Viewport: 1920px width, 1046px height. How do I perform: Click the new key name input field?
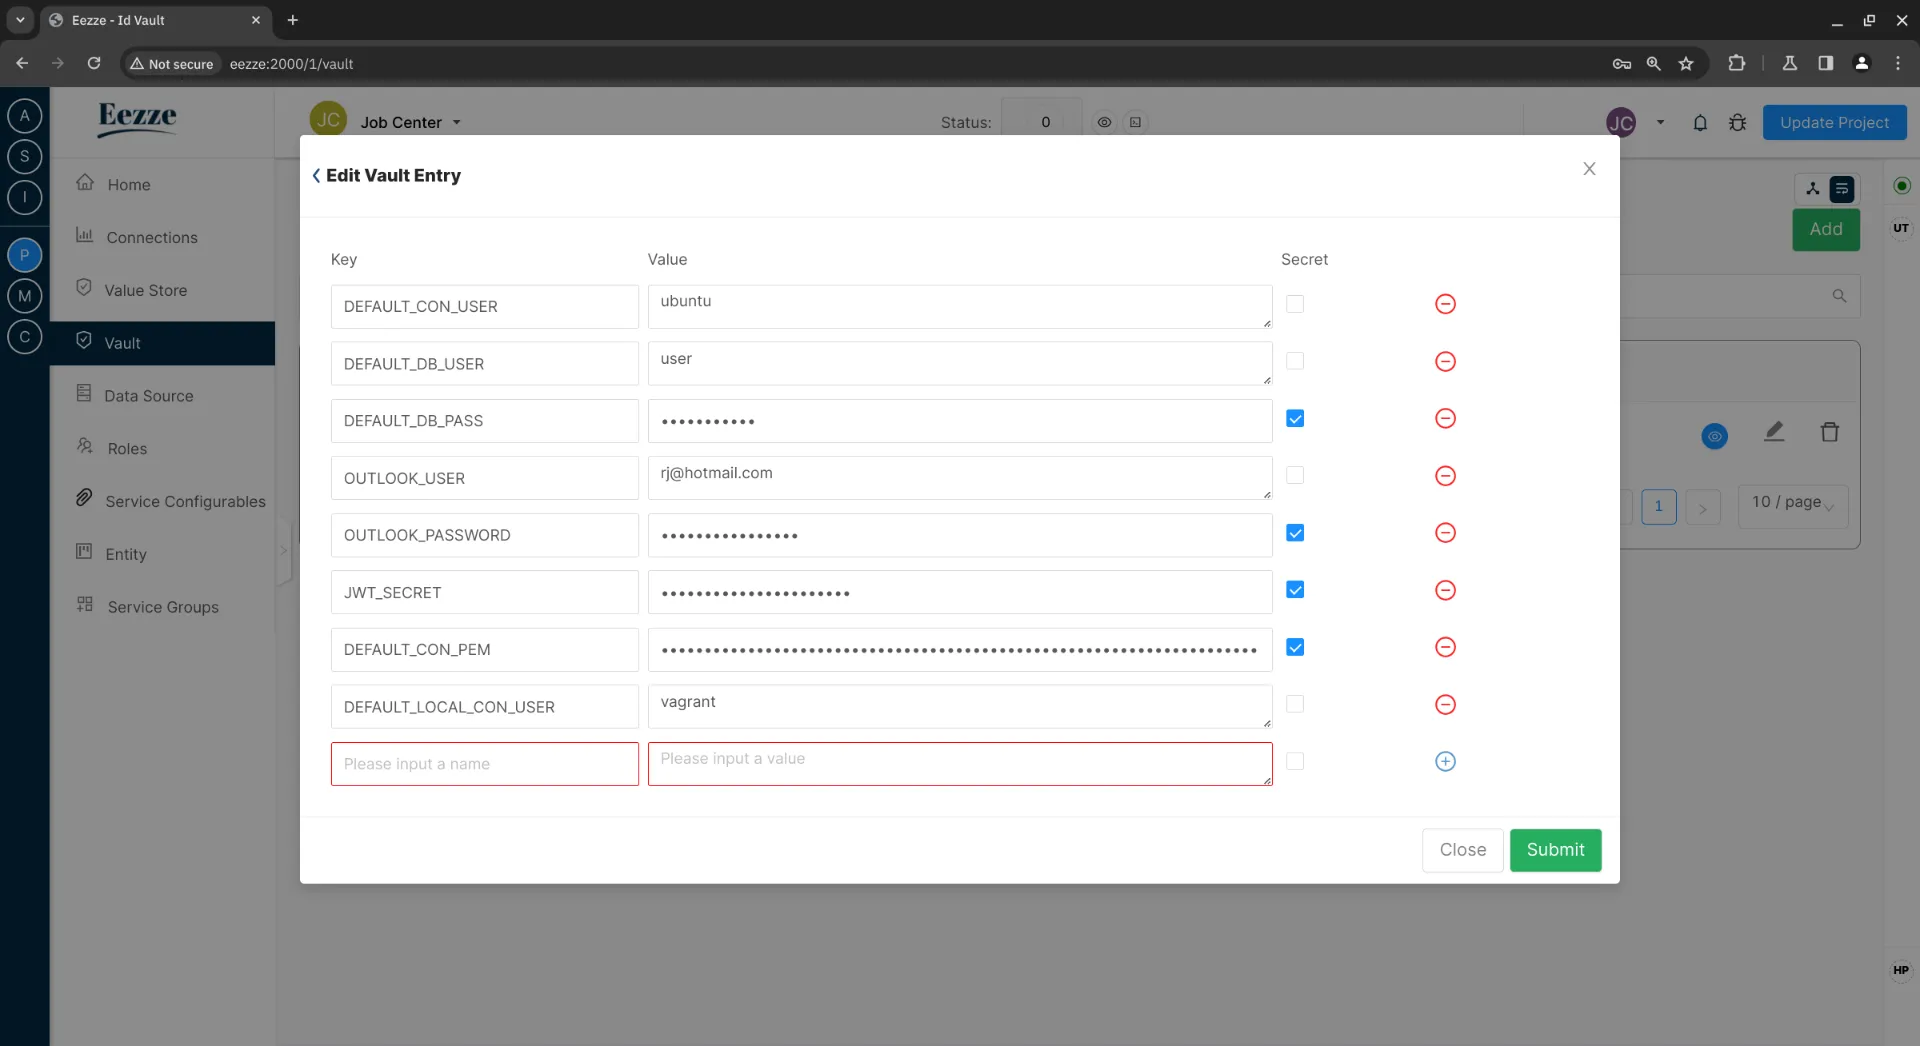pos(484,764)
